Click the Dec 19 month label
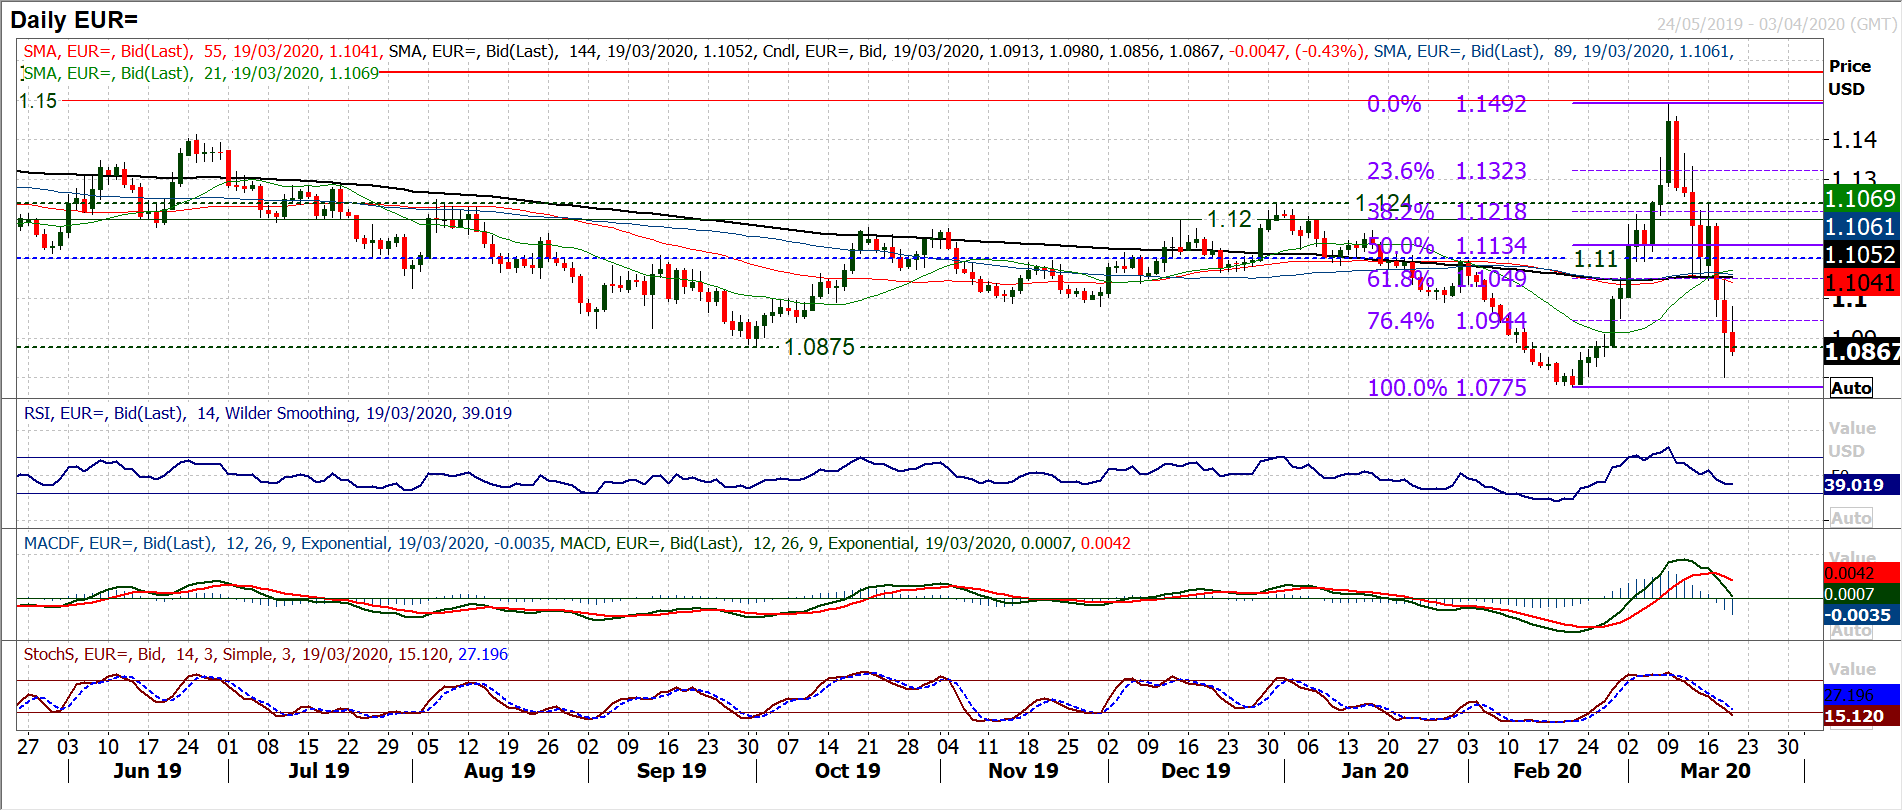This screenshot has width=1903, height=811. [x=1195, y=771]
